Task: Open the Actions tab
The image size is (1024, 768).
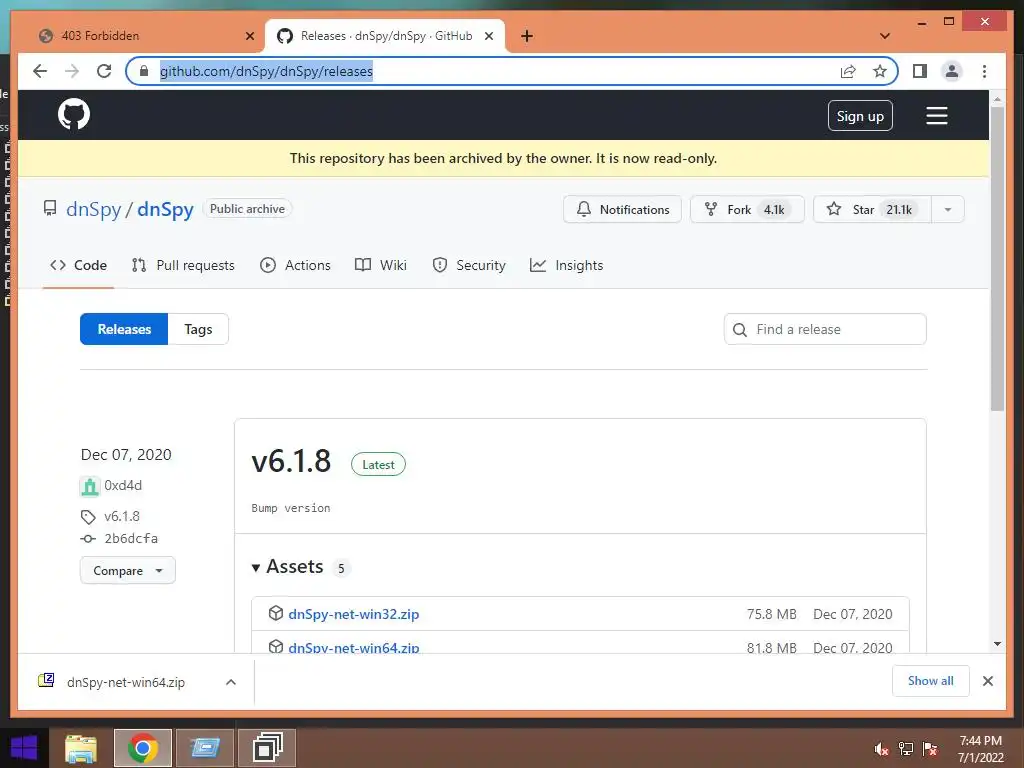Action: pos(295,265)
